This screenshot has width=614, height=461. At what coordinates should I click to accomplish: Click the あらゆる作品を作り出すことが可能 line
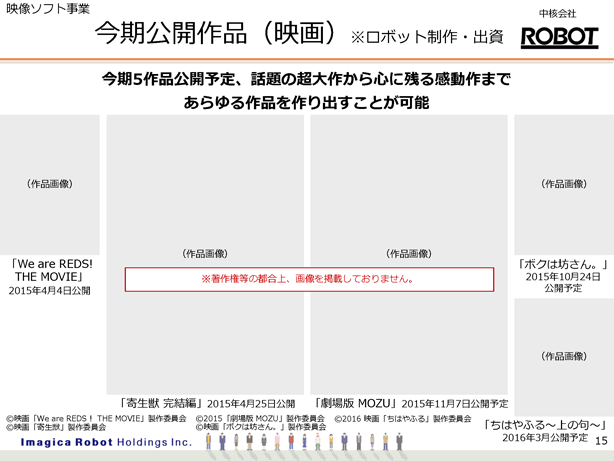[307, 103]
